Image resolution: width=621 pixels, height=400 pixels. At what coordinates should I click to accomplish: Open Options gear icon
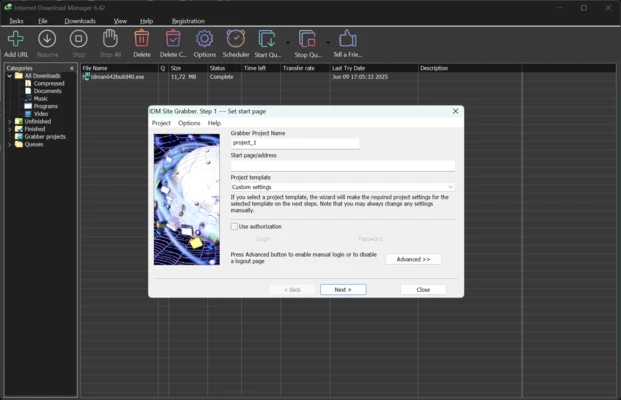coord(204,39)
